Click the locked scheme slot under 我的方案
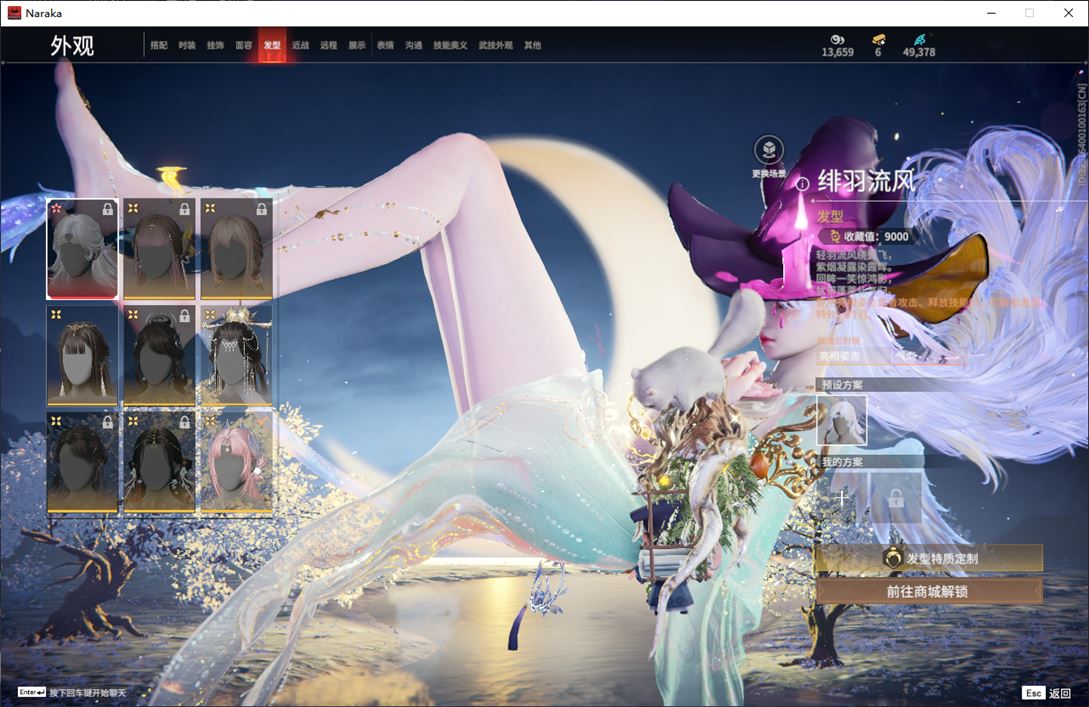The height and width of the screenshot is (707, 1089). [896, 497]
